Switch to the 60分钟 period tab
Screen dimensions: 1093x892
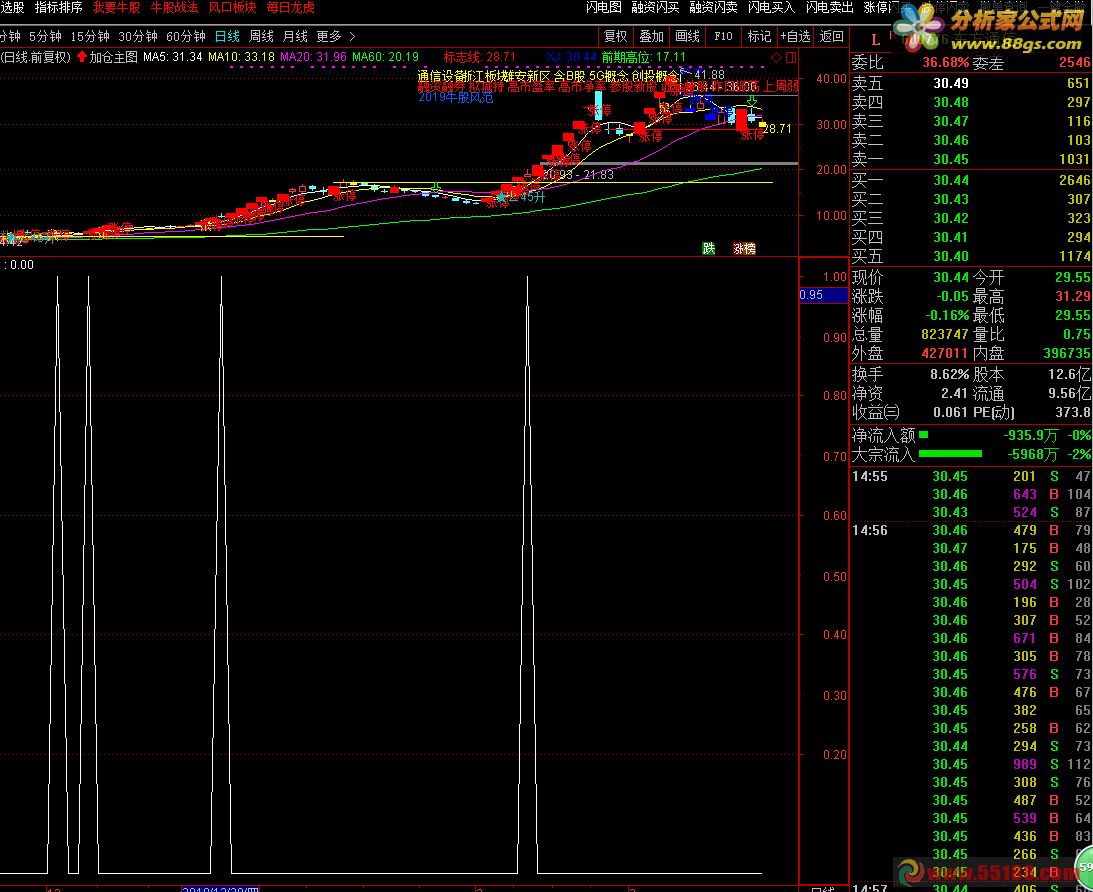coord(185,36)
